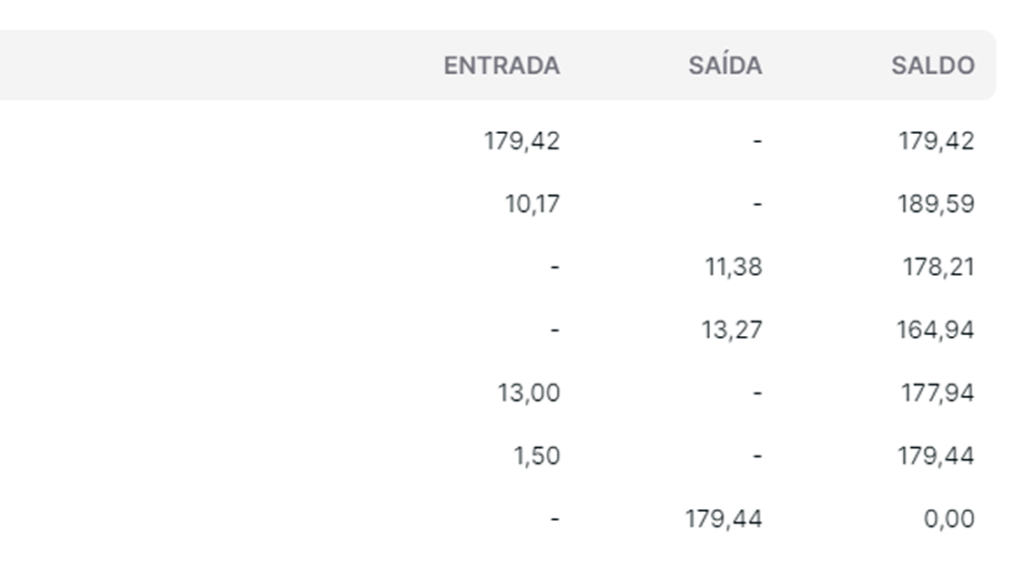Viewport: 1024px width, 581px height.
Task: Select the 13,27 saída amount
Action: point(732,330)
